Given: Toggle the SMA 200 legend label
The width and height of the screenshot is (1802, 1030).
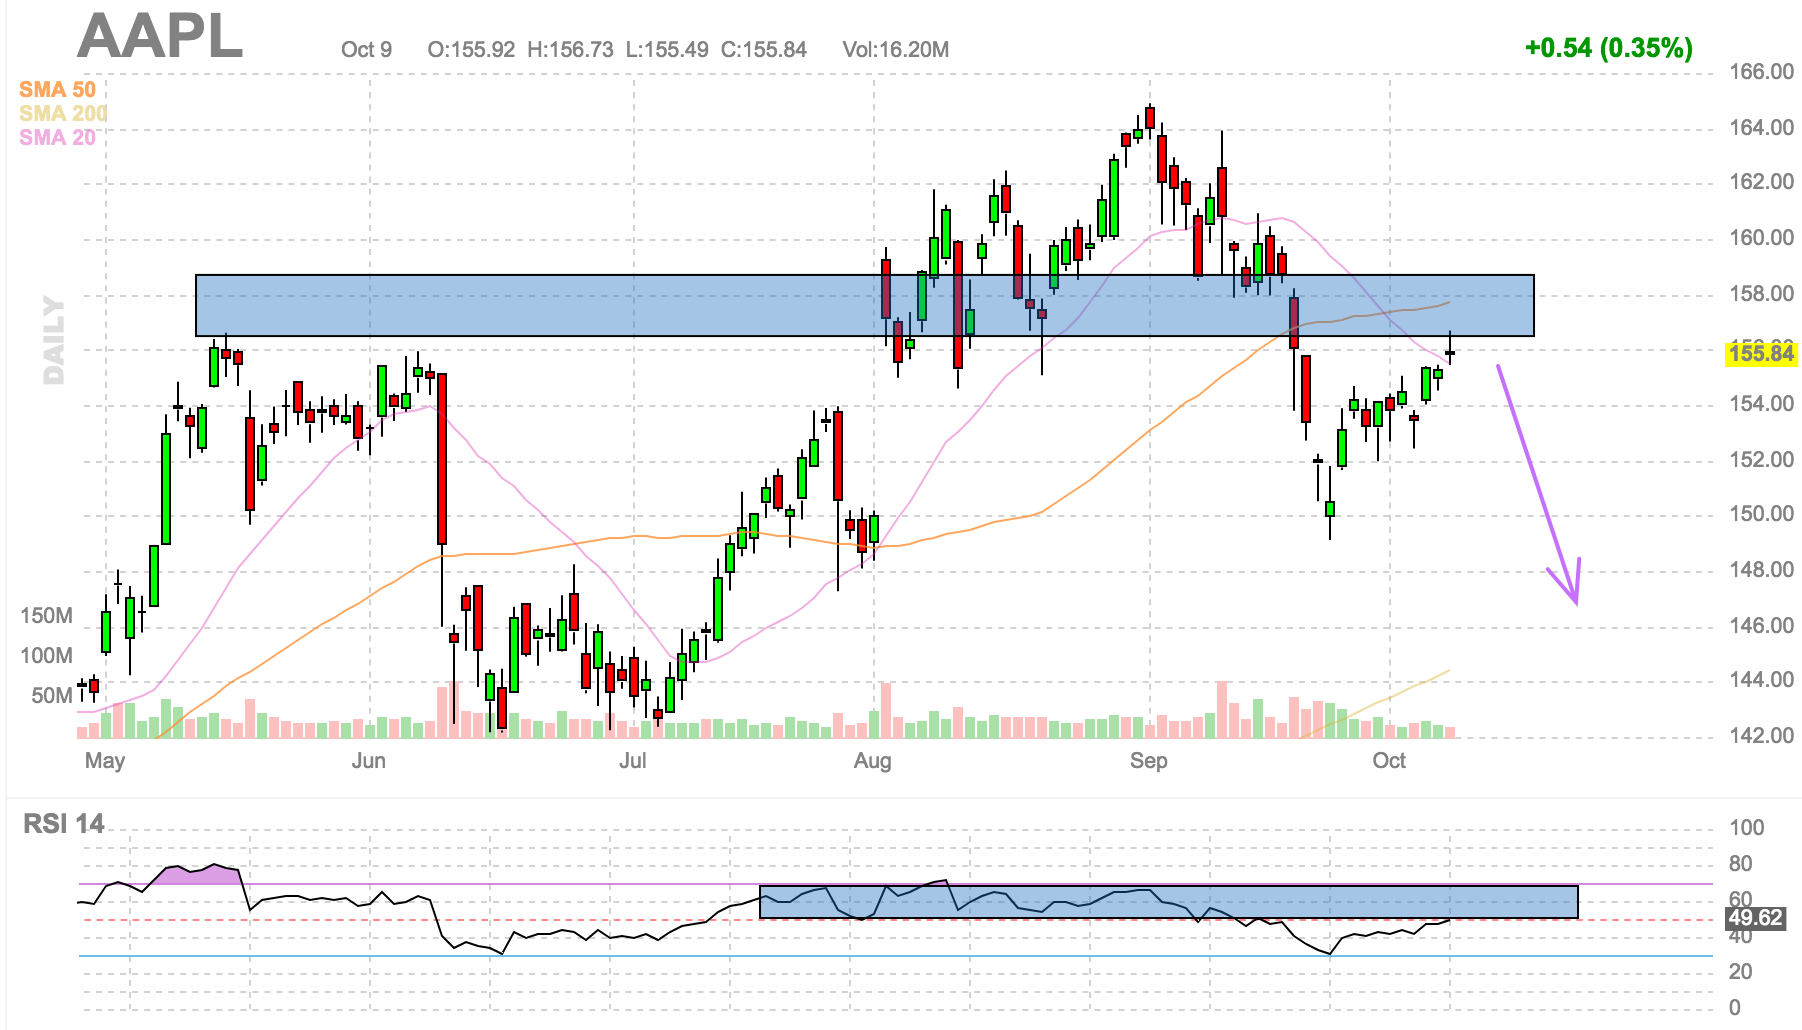Looking at the screenshot, I should pos(62,114).
